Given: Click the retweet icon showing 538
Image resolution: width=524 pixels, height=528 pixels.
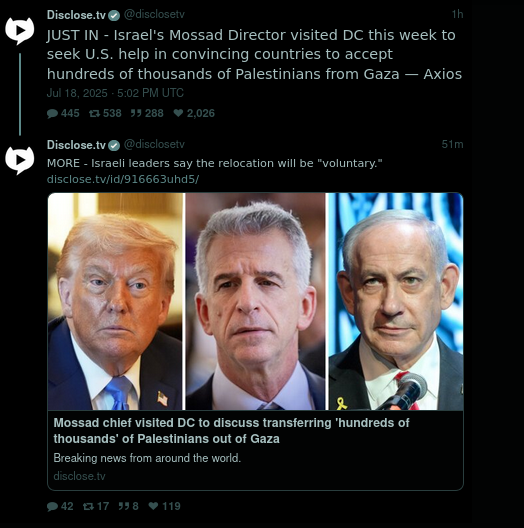Looking at the screenshot, I should pos(94,113).
